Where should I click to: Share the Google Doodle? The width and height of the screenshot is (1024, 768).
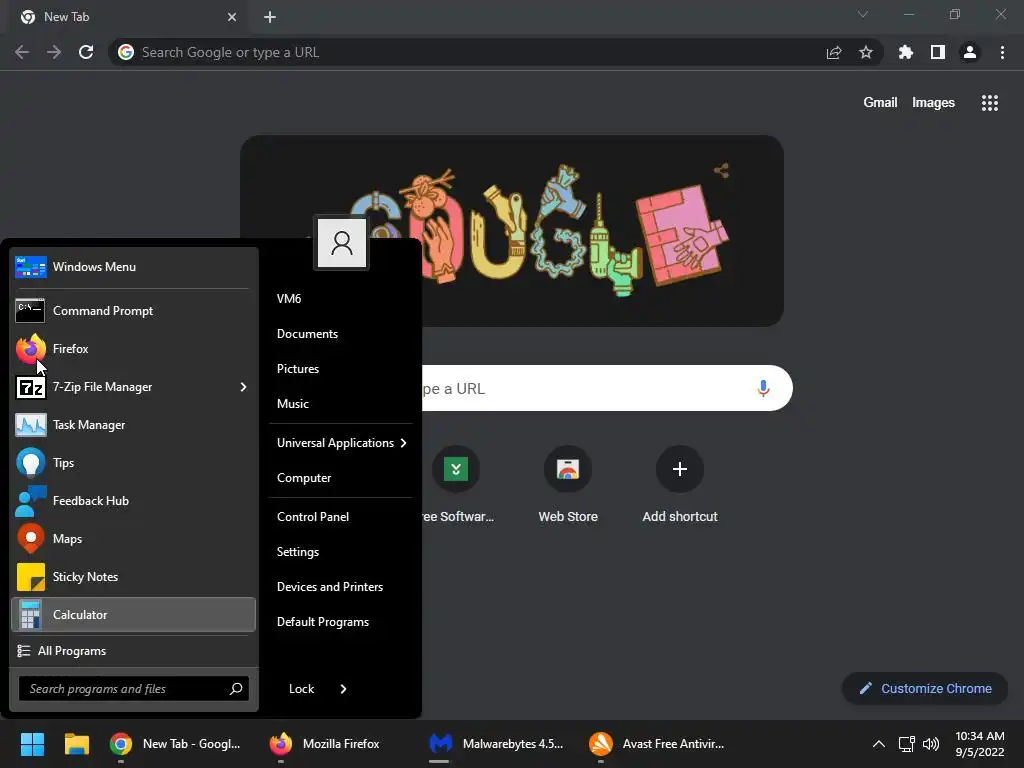click(721, 171)
